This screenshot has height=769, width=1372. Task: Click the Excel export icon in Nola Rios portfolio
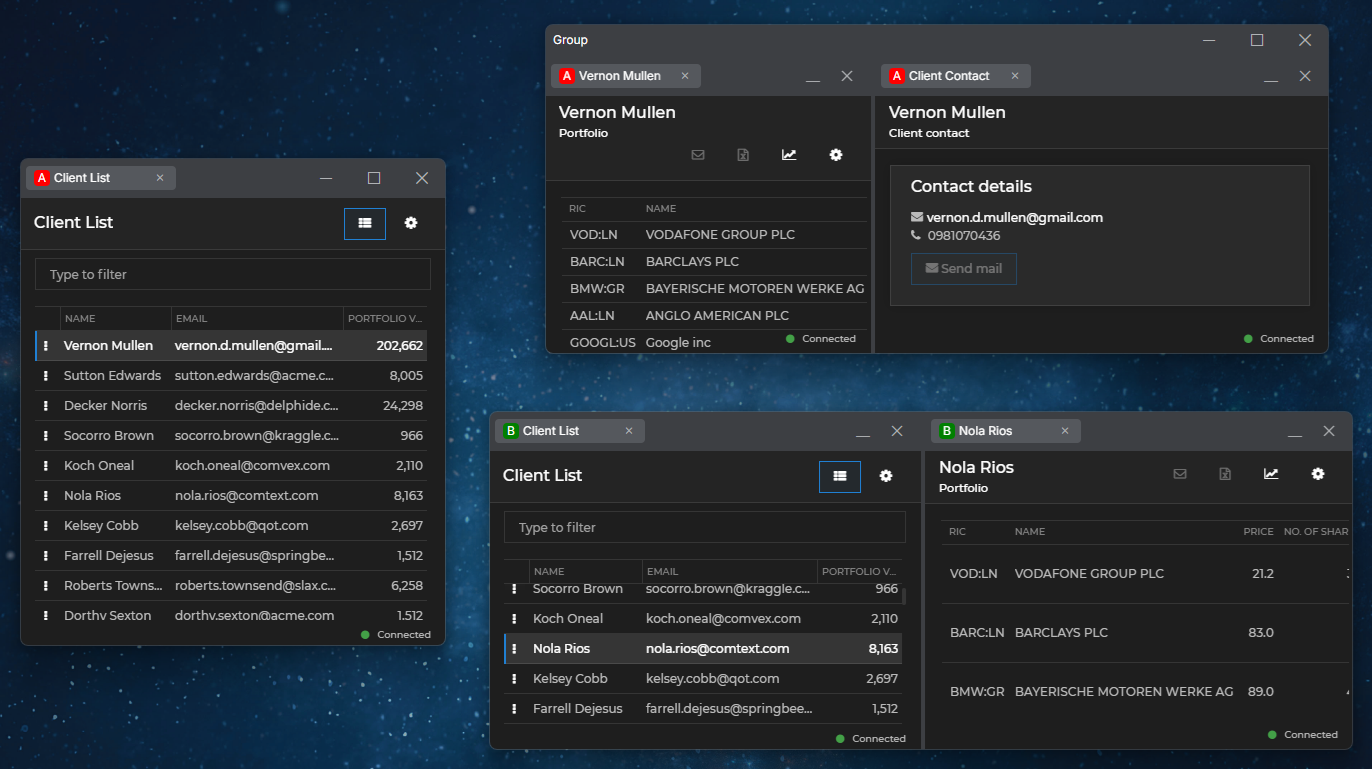click(x=1225, y=473)
